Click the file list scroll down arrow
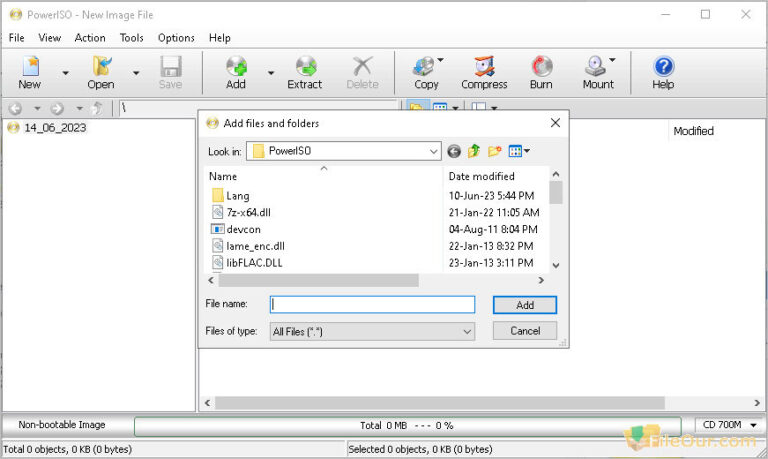 556,265
